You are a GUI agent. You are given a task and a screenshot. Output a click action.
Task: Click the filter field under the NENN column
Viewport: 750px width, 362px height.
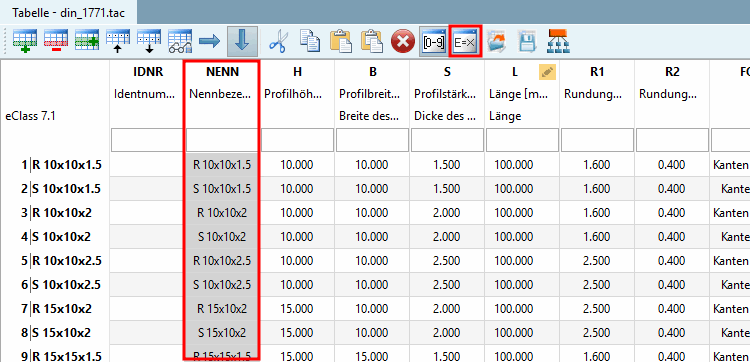click(222, 140)
